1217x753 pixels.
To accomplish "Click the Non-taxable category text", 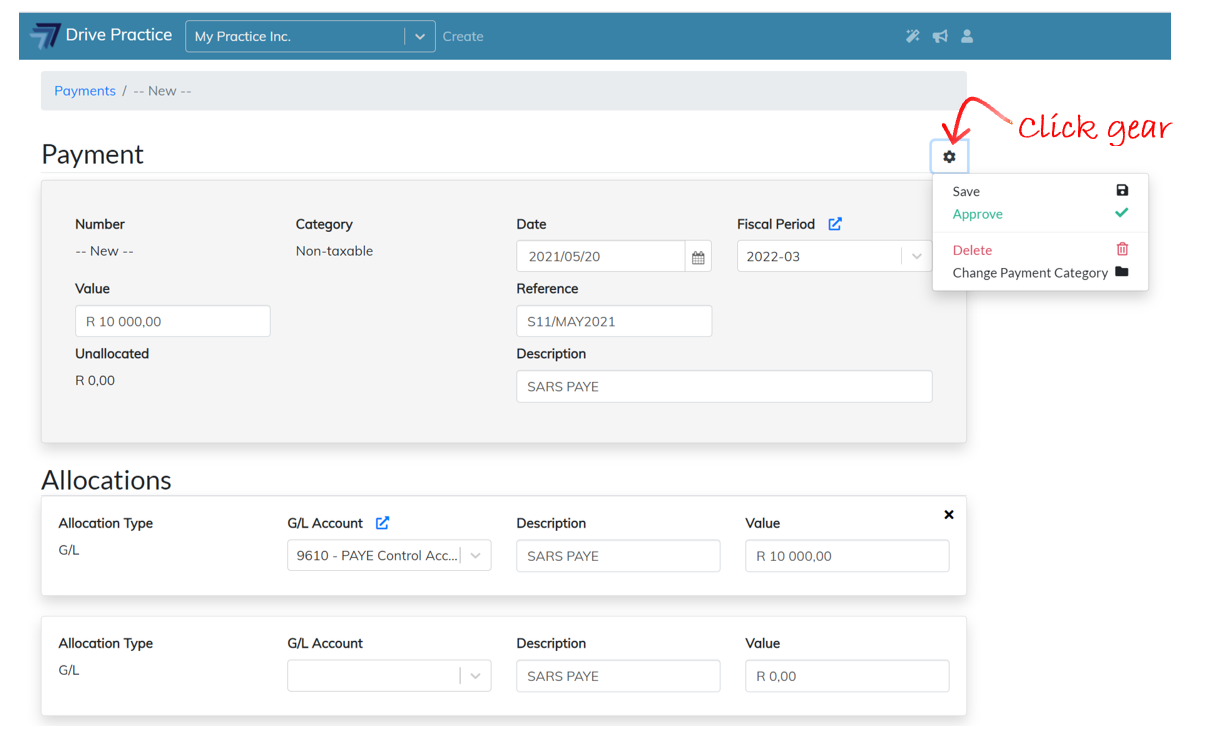I will [334, 251].
